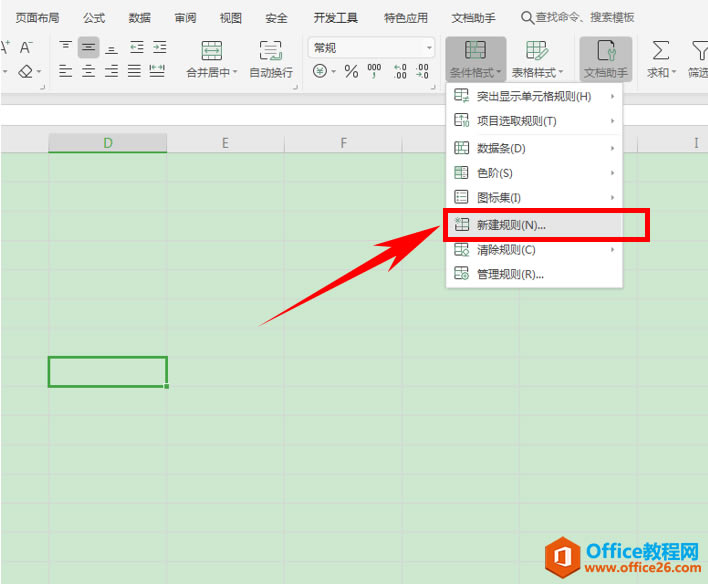Viewport: 708px width, 585px height.
Task: Click the number group dialog launcher
Action: [x=433, y=87]
